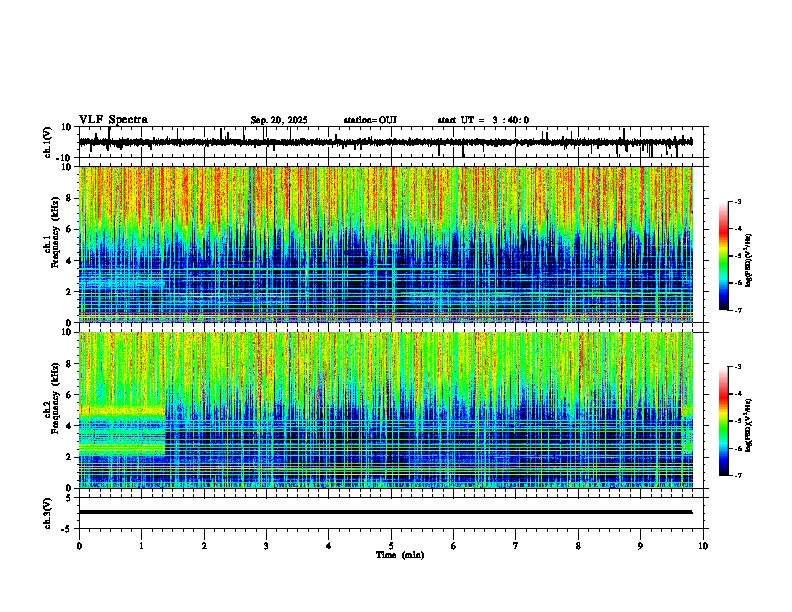
Task: Click the "-7" label on ch.2 color scale
Action: click(x=737, y=476)
